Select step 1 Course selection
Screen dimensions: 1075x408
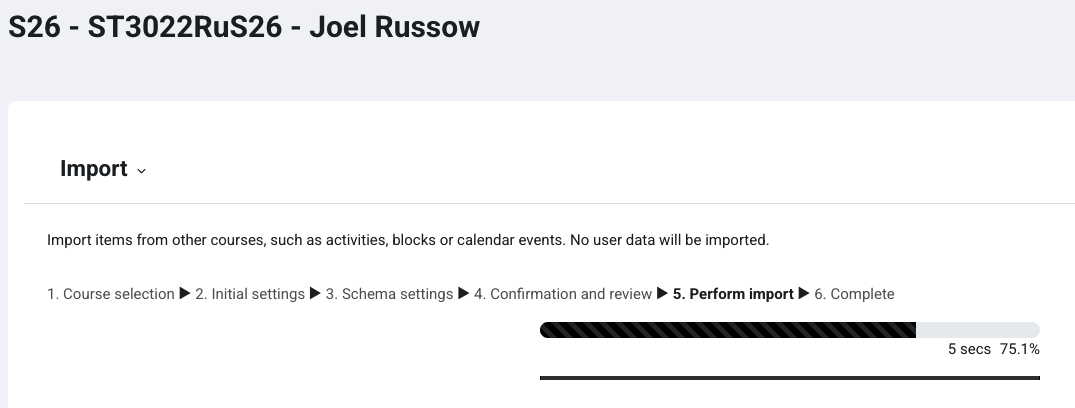(x=111, y=294)
